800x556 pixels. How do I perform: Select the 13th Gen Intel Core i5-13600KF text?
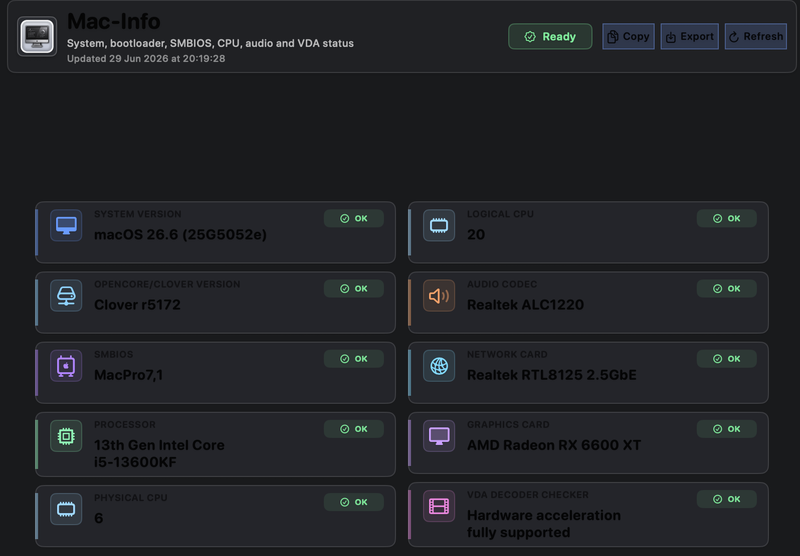[159, 453]
